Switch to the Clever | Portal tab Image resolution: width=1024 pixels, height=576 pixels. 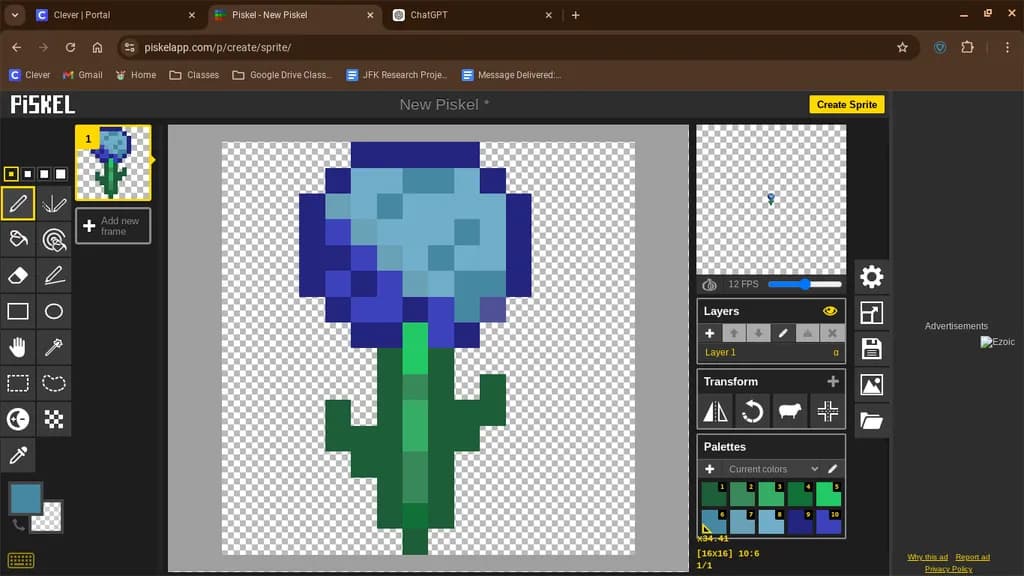click(x=116, y=15)
